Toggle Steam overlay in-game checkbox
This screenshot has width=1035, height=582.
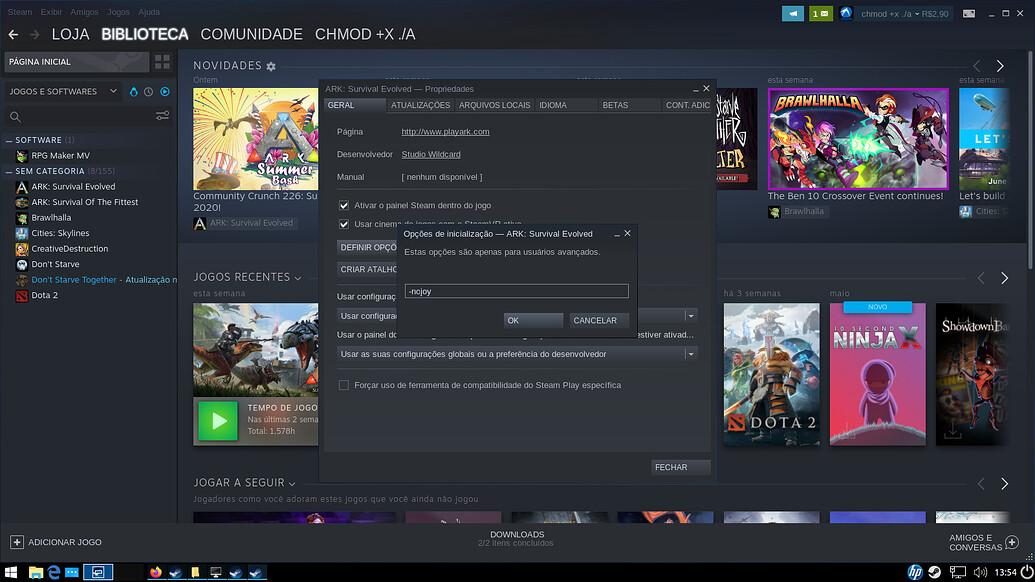point(344,205)
